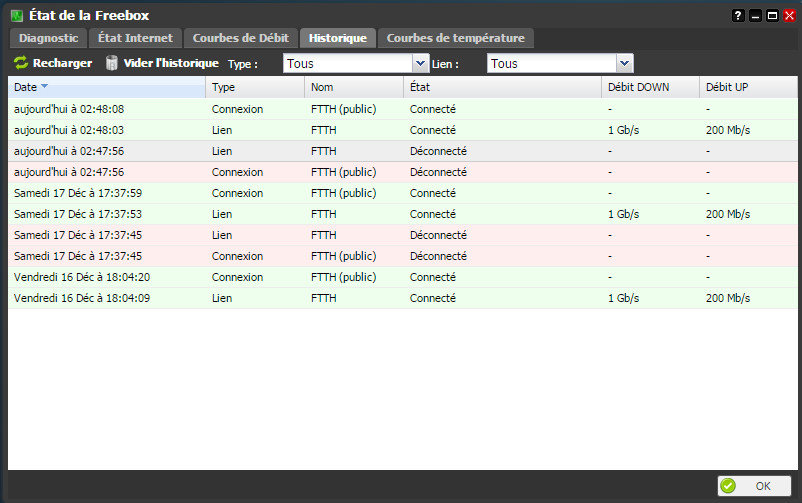Open the État Internet tab
The width and height of the screenshot is (802, 503).
tap(136, 38)
